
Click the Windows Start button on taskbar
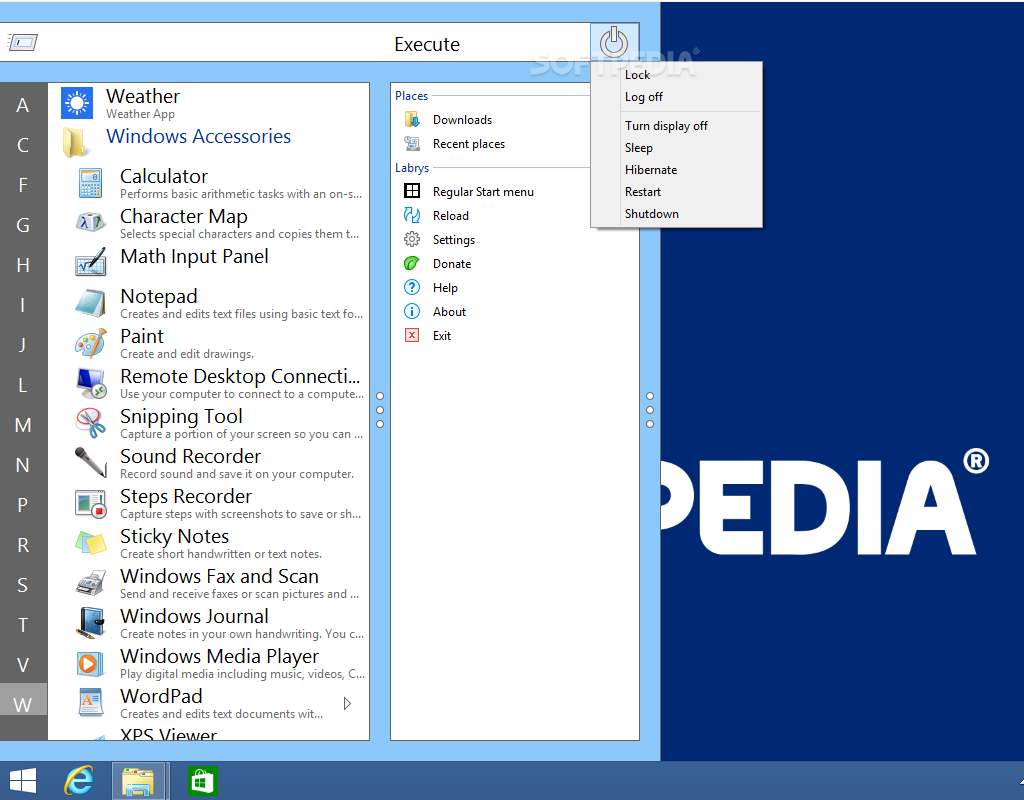coord(23,780)
